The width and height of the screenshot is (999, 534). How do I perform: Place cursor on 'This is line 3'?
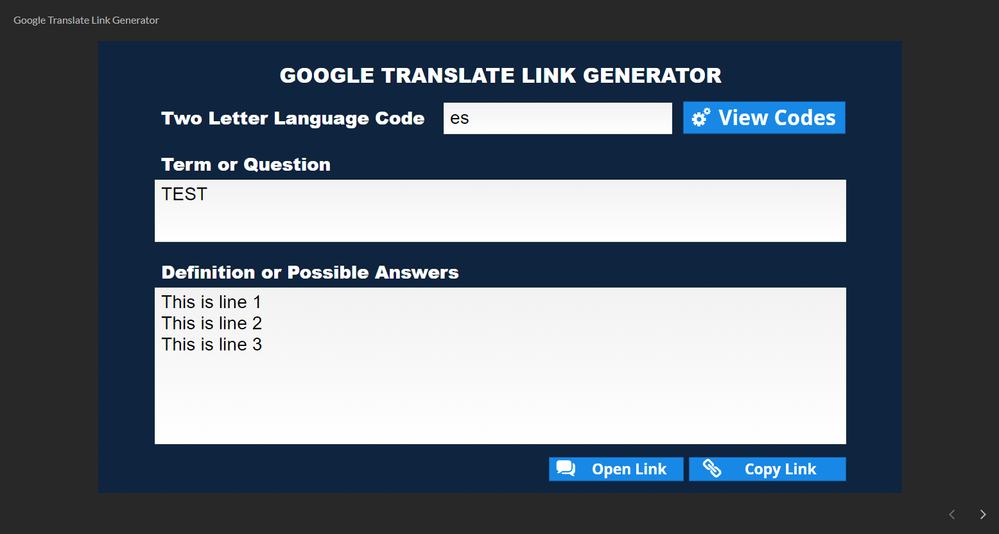coord(211,344)
